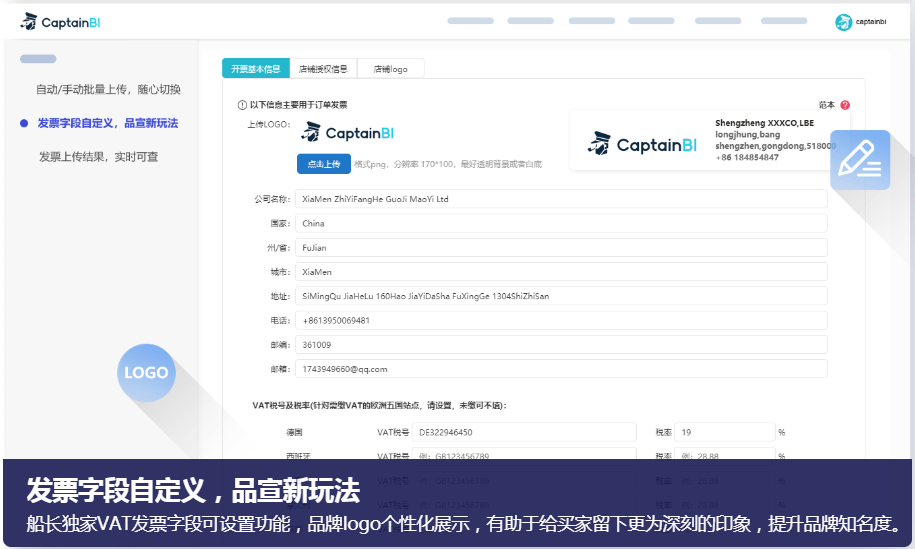
Task: Click the VAT税号及税率 section heading
Action: coord(379,405)
